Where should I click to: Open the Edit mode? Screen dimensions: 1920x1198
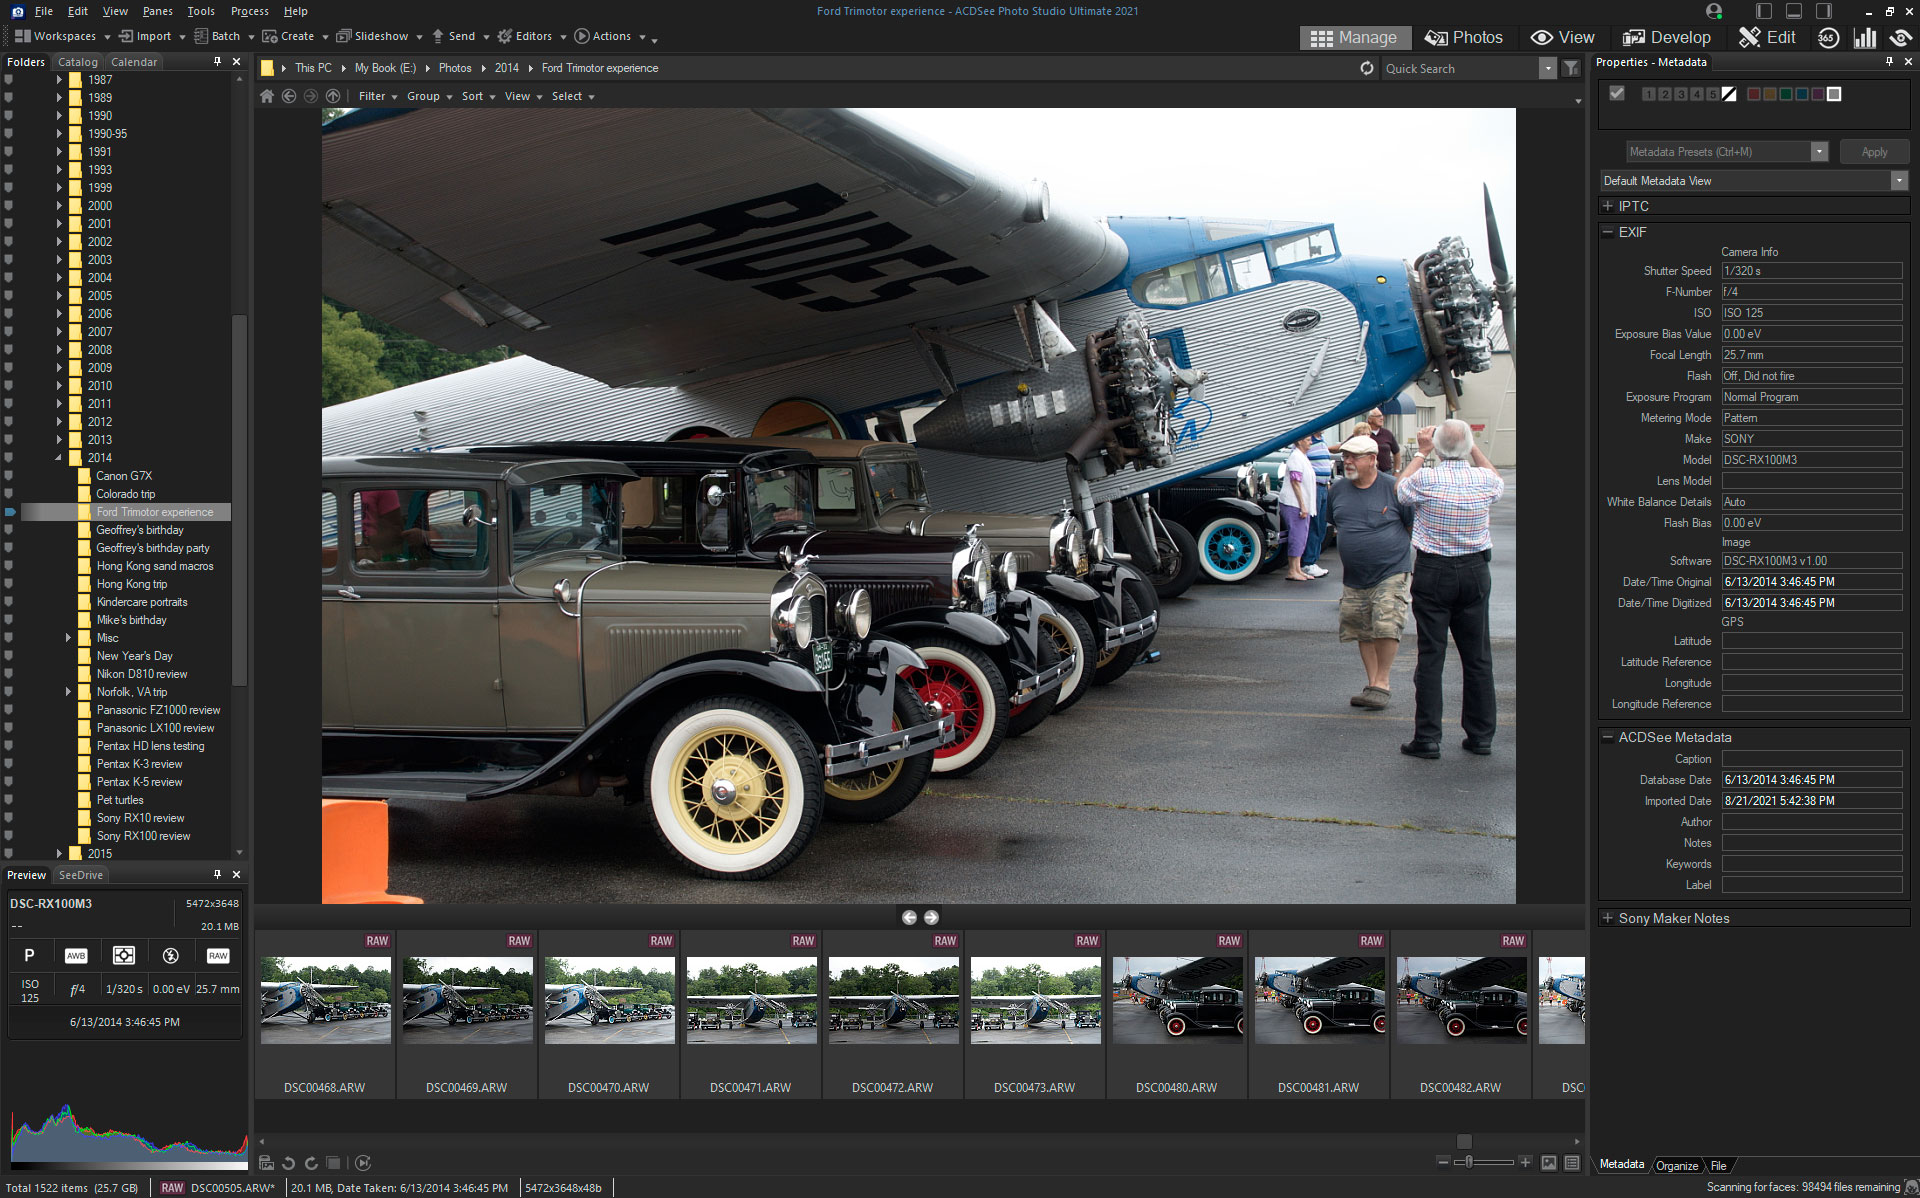coord(1766,37)
